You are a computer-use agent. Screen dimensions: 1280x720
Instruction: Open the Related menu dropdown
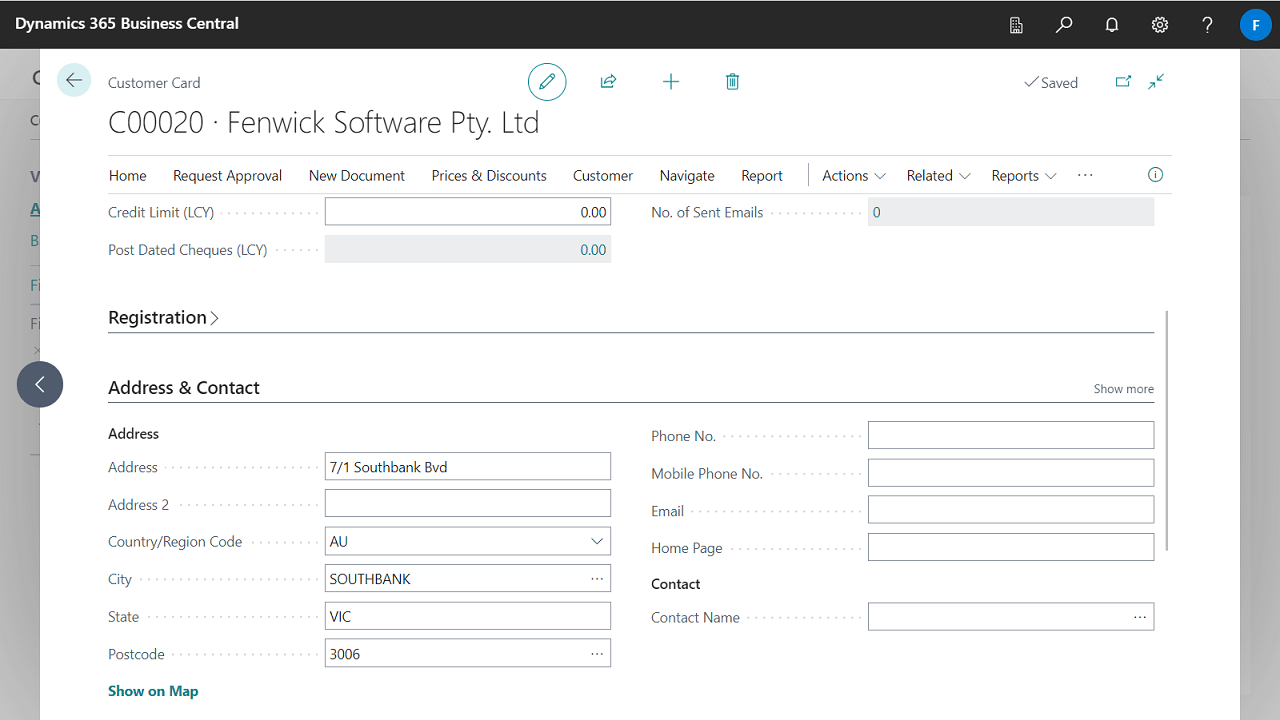click(938, 175)
